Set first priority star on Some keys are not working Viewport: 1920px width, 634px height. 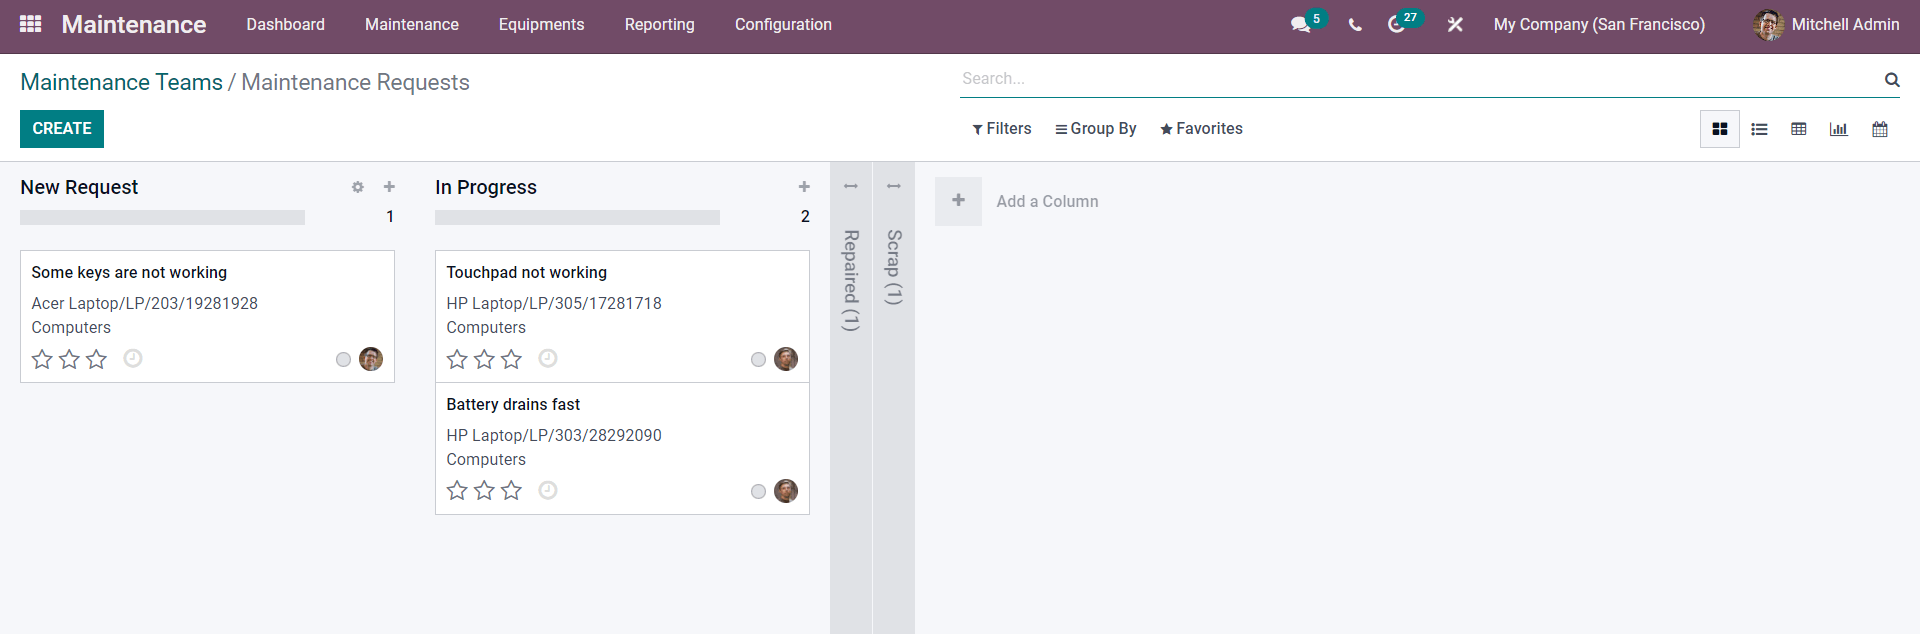click(42, 359)
